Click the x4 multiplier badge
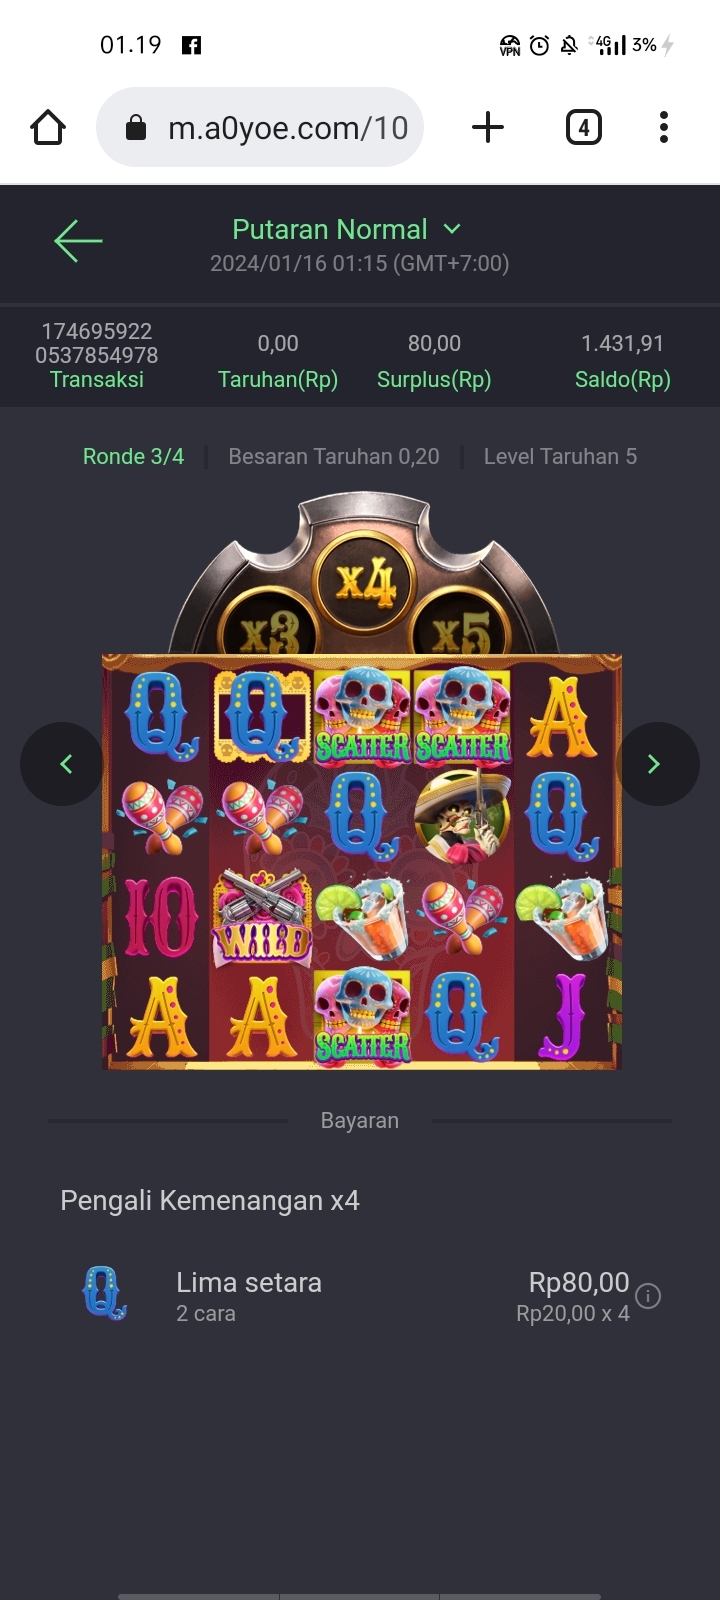 (x=365, y=583)
